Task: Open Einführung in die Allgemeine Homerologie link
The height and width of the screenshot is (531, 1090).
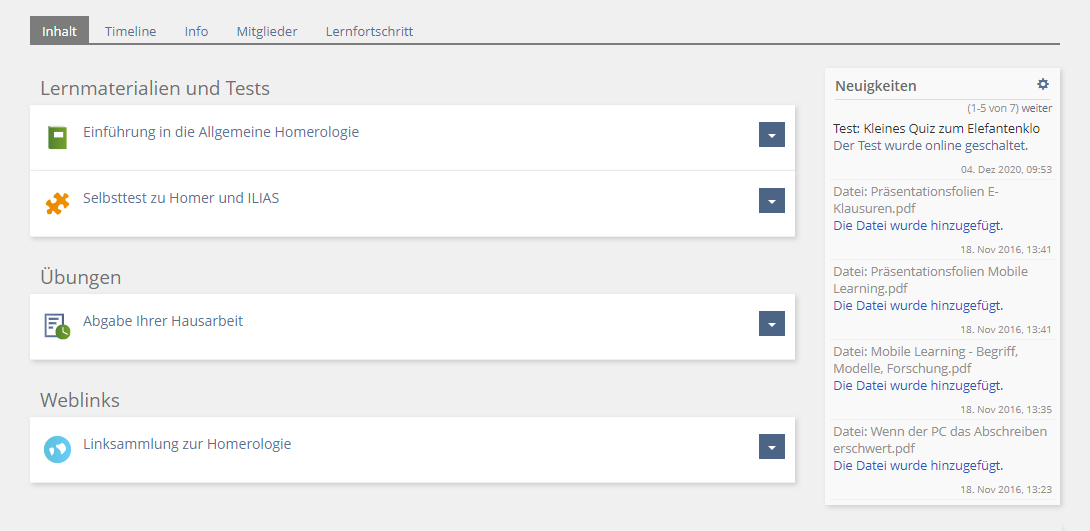Action: click(221, 132)
